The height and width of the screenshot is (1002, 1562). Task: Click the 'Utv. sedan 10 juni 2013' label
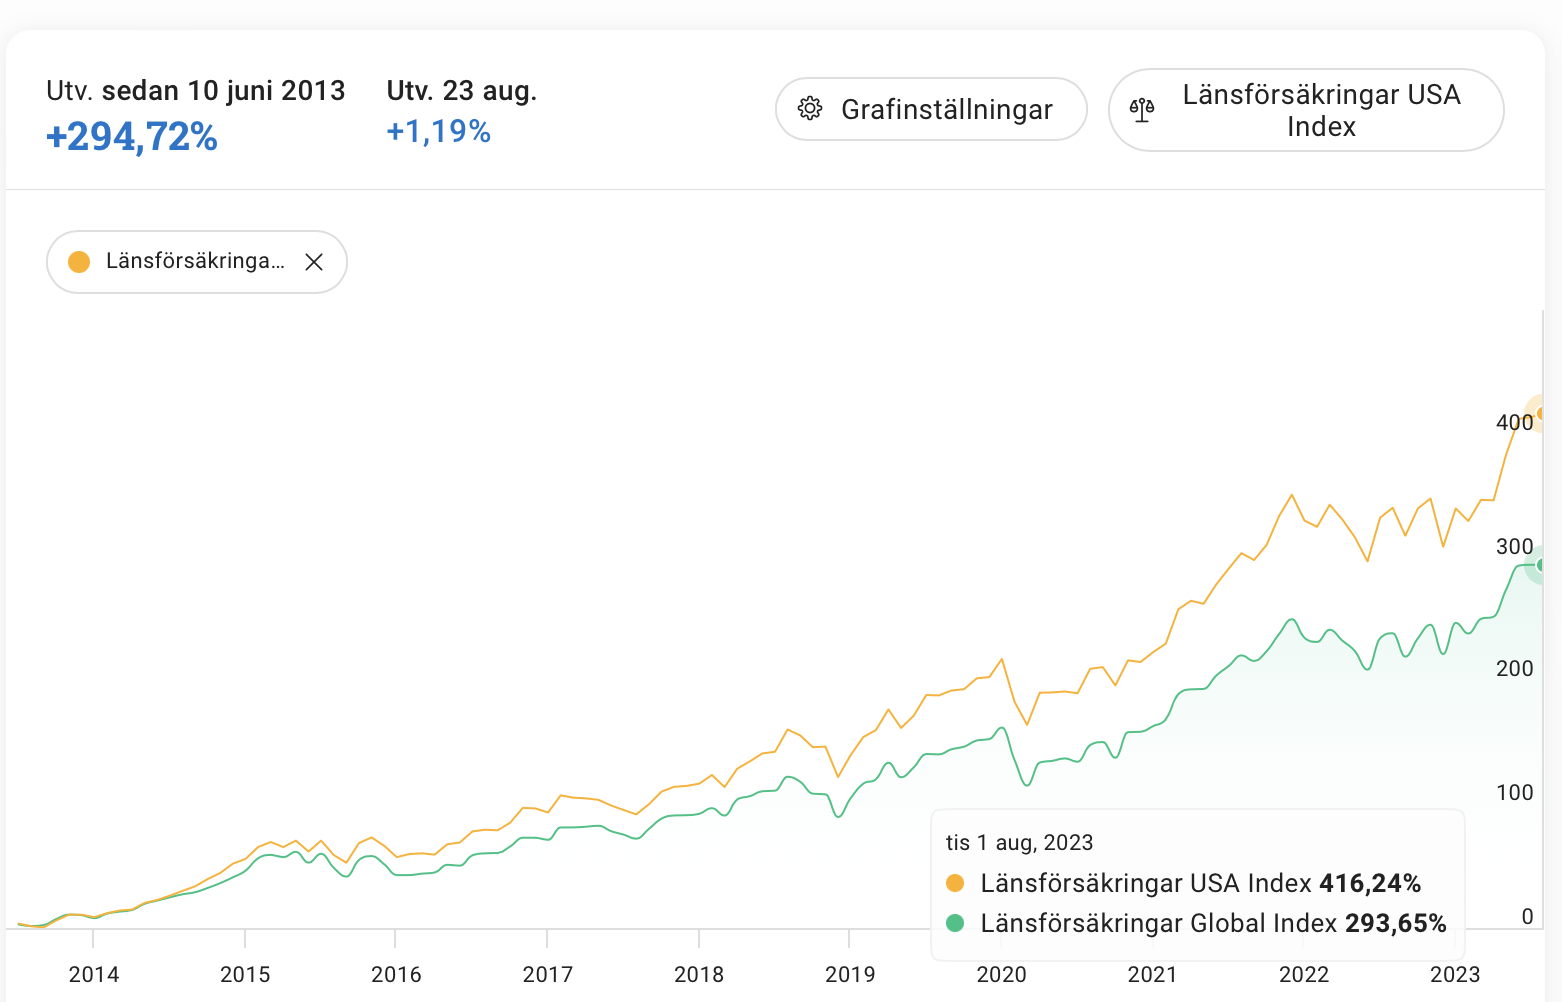pos(196,90)
